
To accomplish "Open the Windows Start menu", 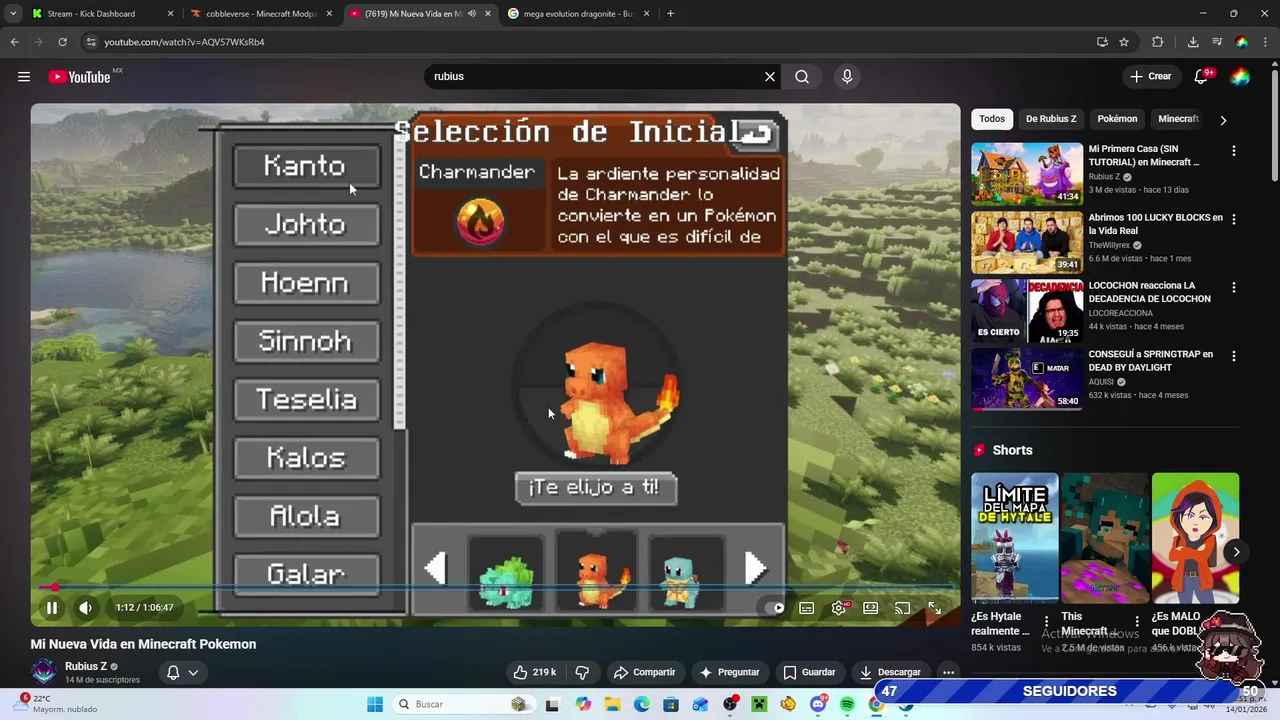I will (x=375, y=704).
